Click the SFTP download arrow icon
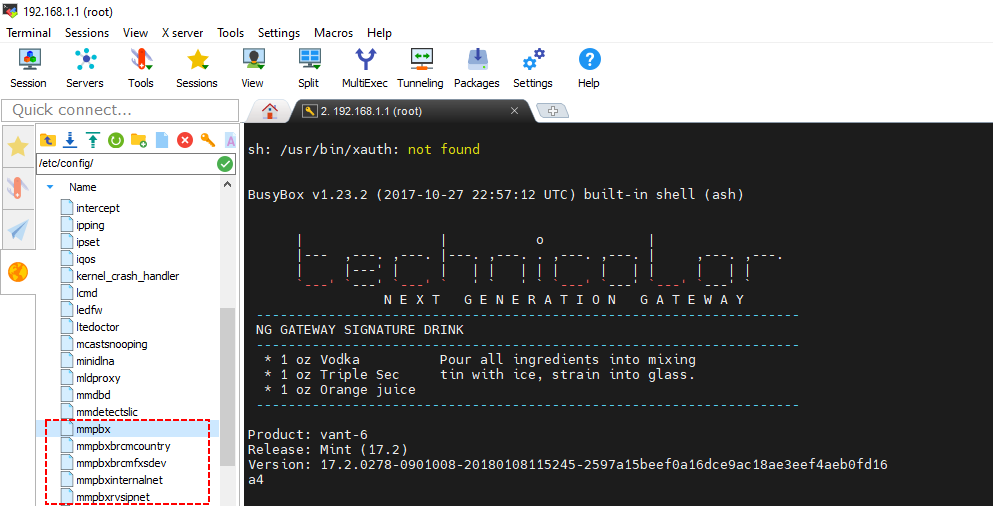993x506 pixels. click(x=70, y=140)
